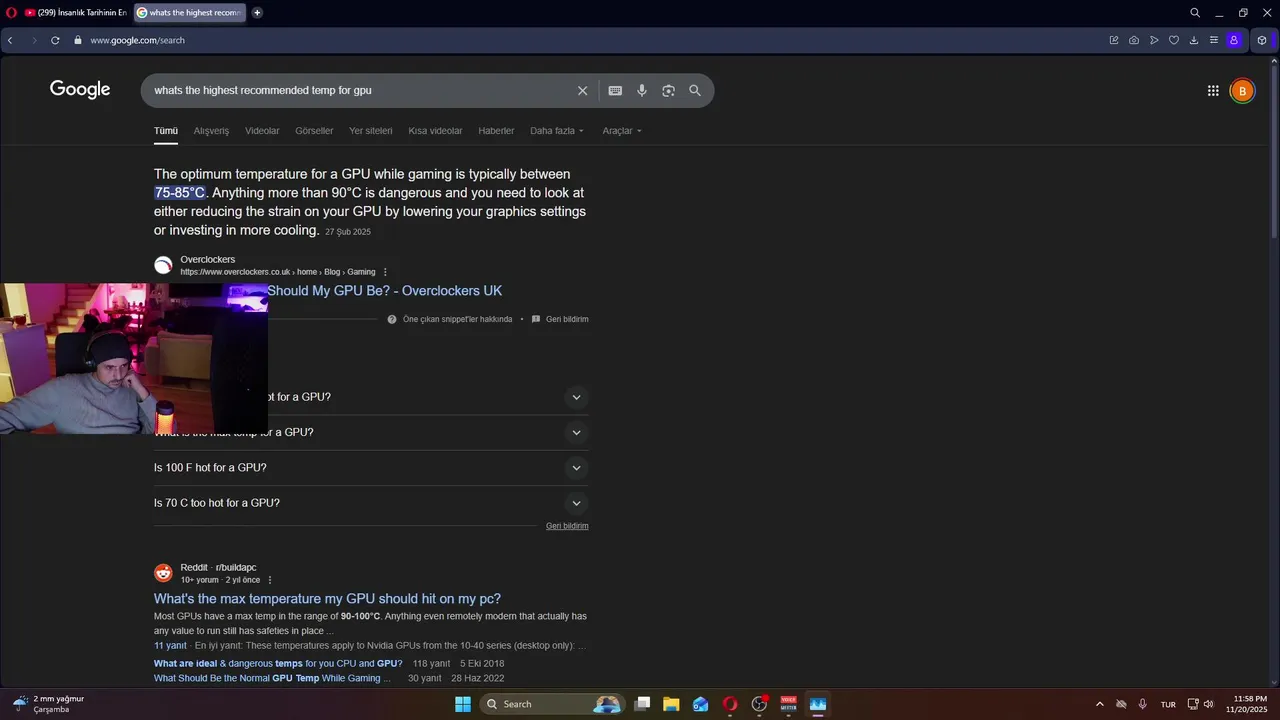Expand first People-also-ask question chevron
This screenshot has width=1280, height=720.
coord(576,397)
